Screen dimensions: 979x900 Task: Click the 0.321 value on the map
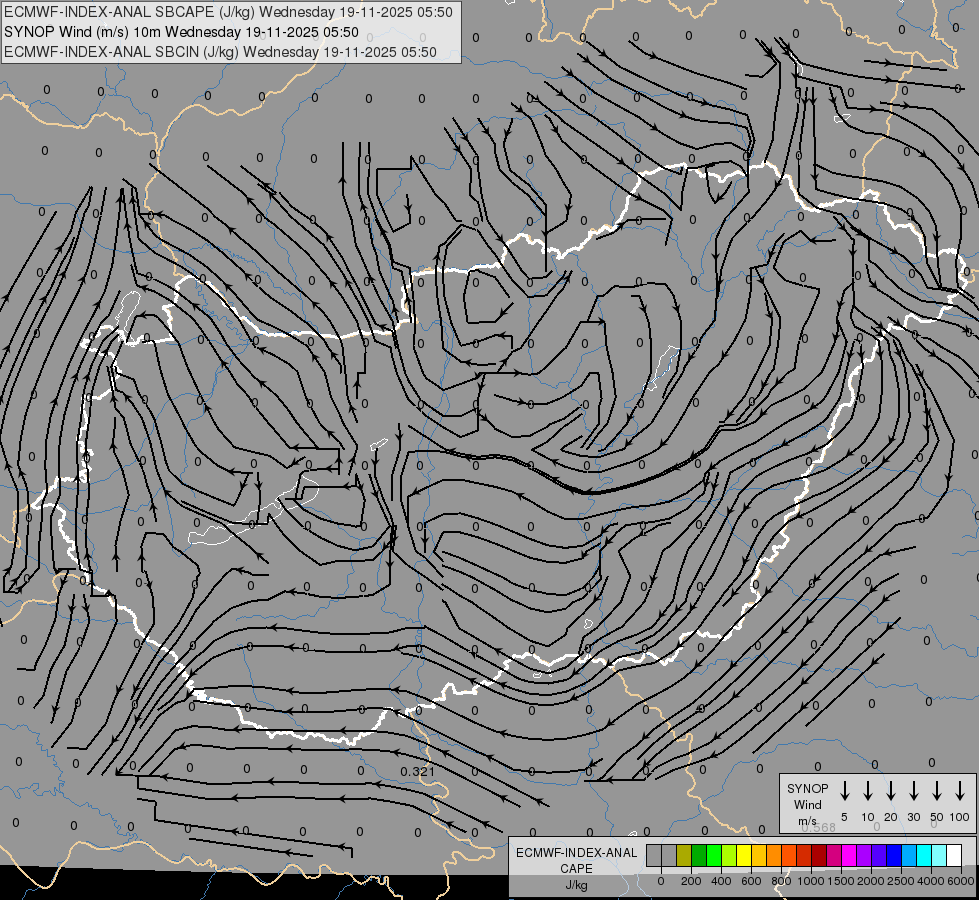click(417, 771)
